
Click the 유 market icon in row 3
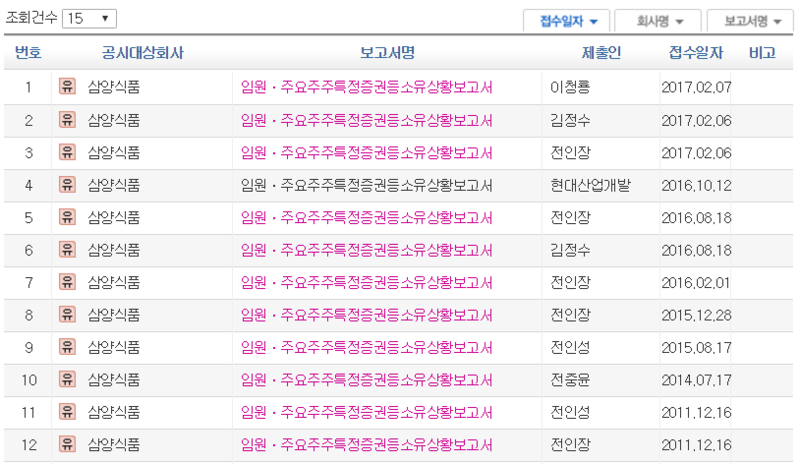[67, 152]
